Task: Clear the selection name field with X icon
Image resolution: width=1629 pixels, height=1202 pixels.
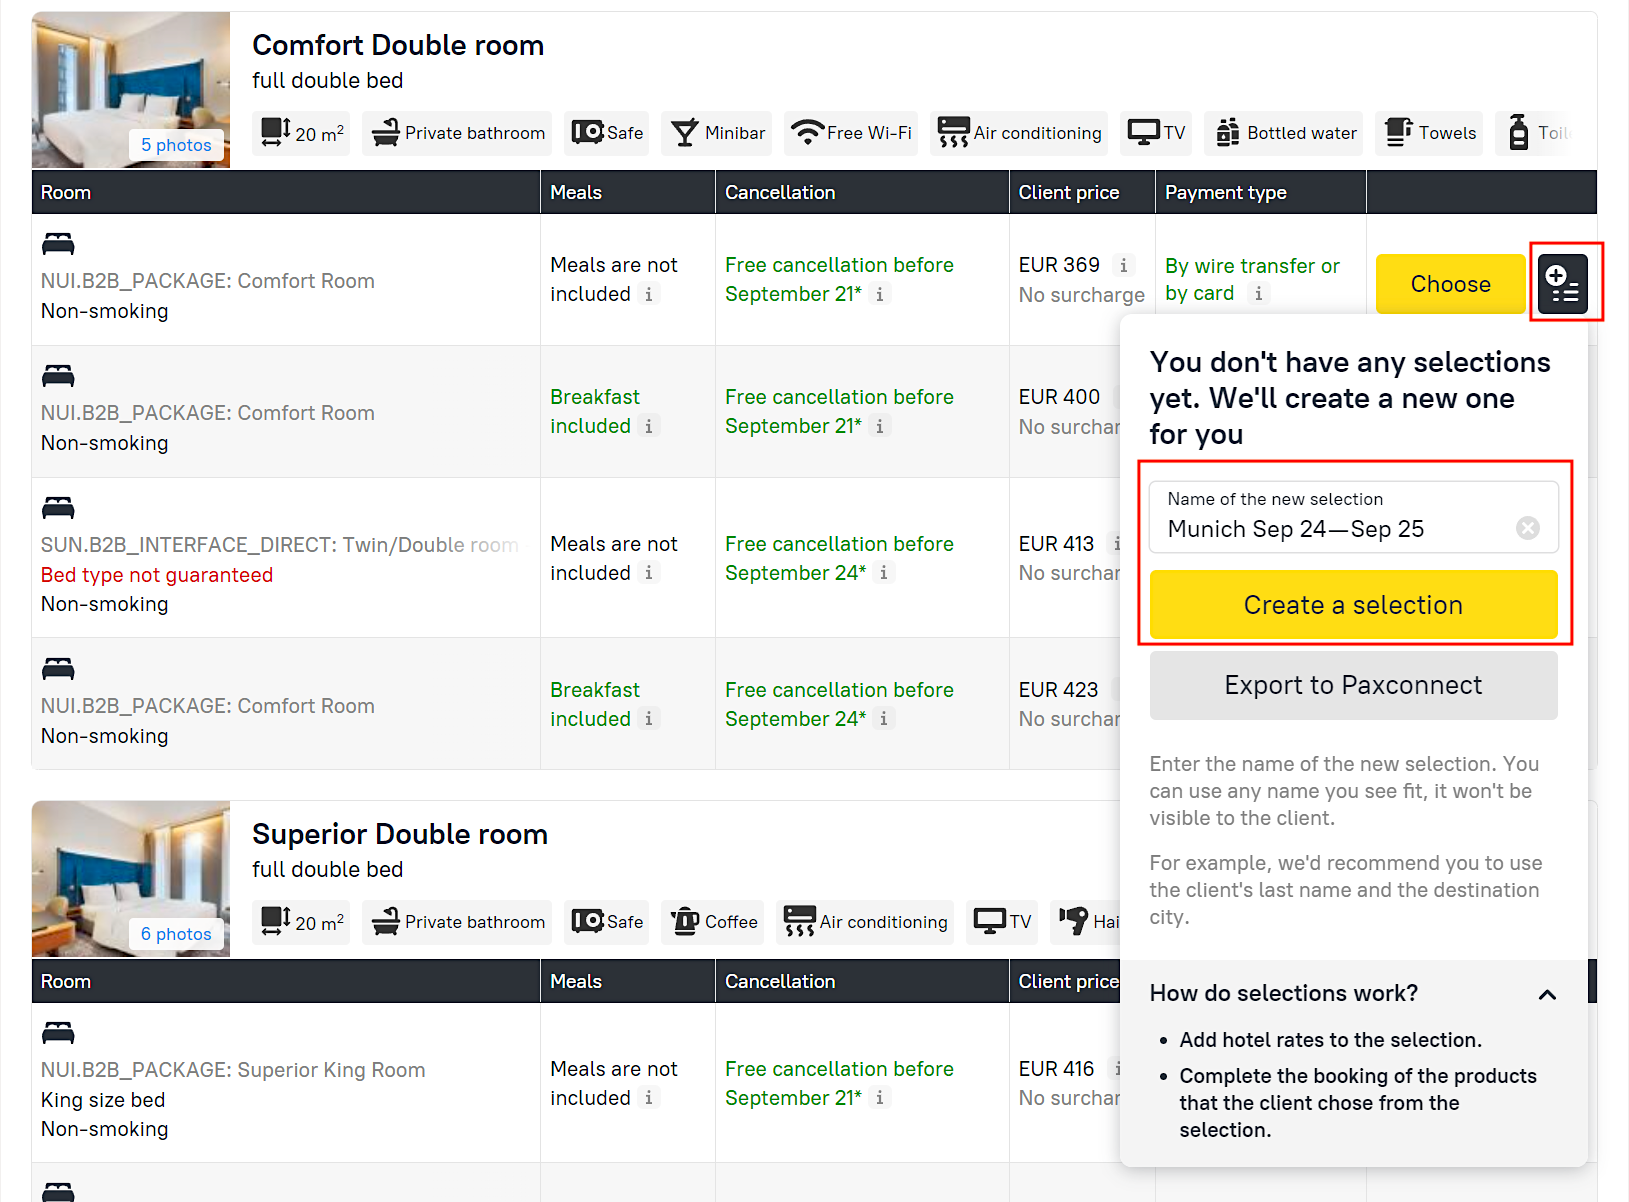Action: 1527,528
